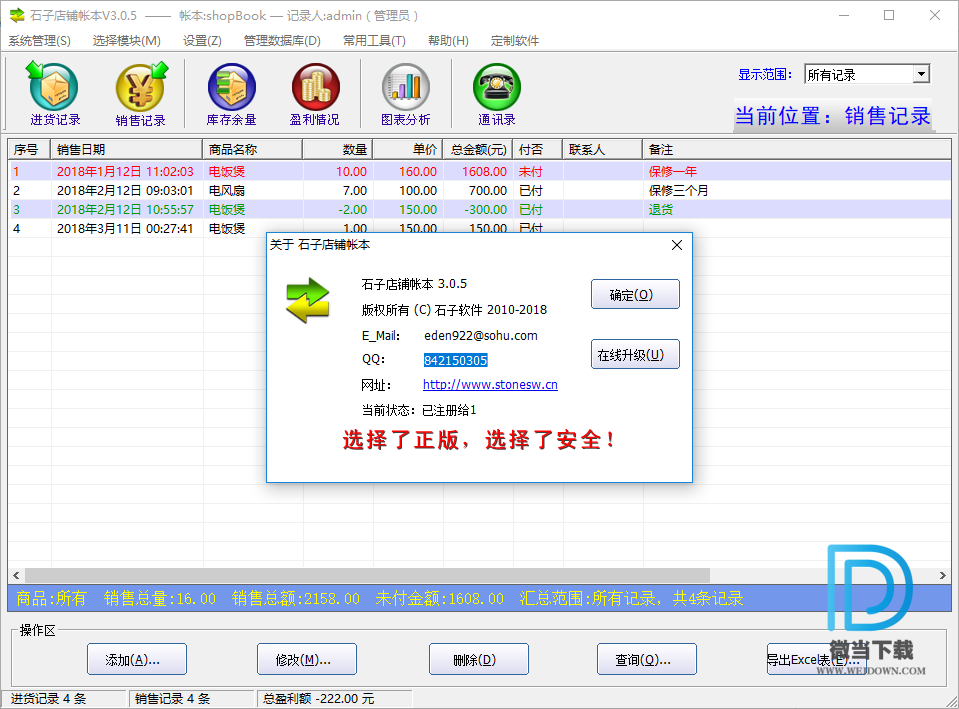The height and width of the screenshot is (709, 959).
Task: Open the 图表分析 chart analysis module
Action: [x=405, y=94]
